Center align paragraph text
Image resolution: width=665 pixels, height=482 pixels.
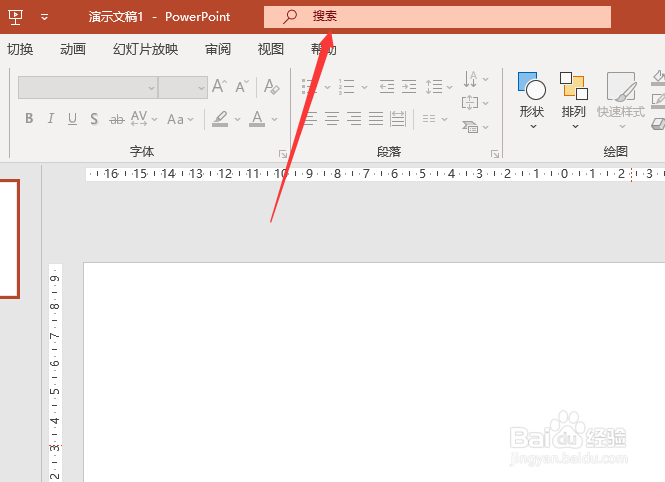(x=332, y=119)
